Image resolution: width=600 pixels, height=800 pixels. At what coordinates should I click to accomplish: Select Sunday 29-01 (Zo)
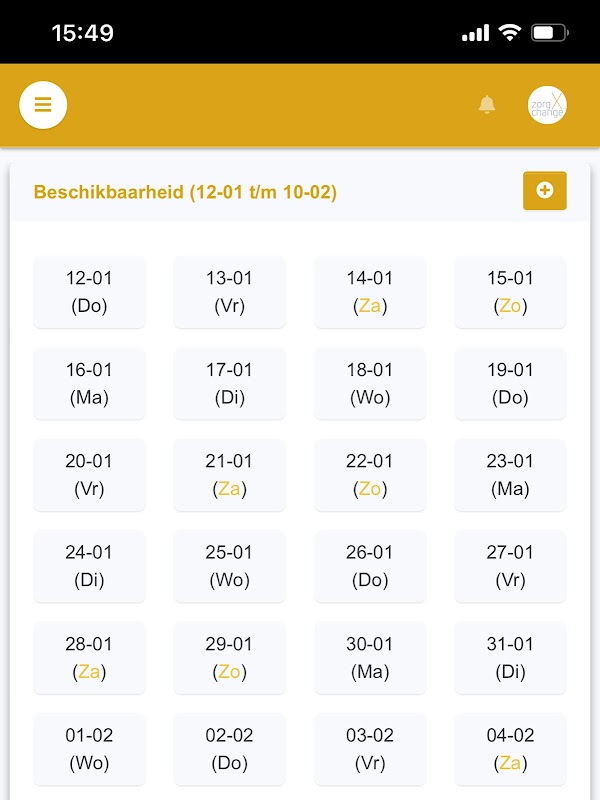coord(229,658)
